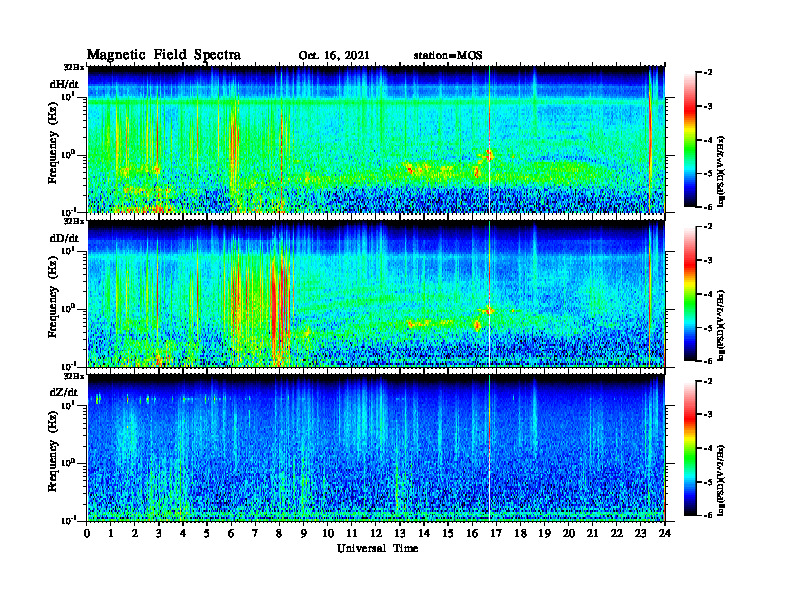The image size is (792, 612).
Task: Select the date text 'Oct. 16, 2021'
Action: pos(334,56)
